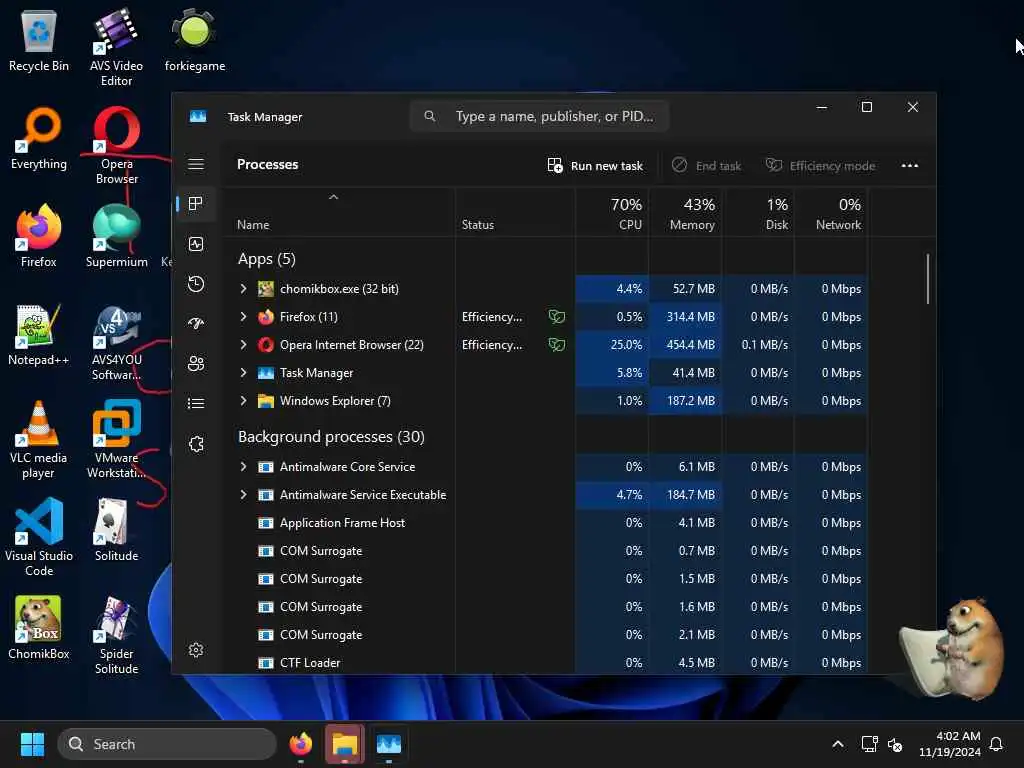Viewport: 1024px width, 768px height.
Task: Select AVS Video Editor desktop icon
Action: pyautogui.click(x=116, y=47)
